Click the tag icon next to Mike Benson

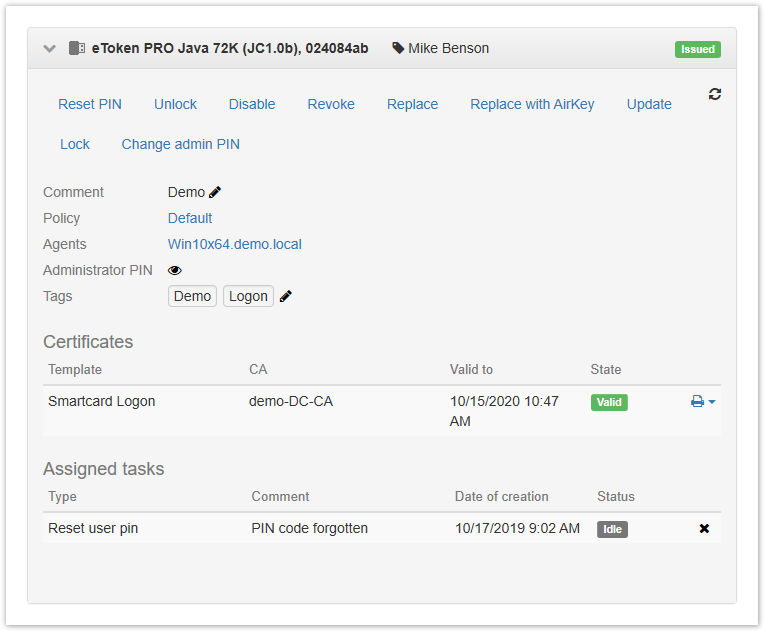click(398, 48)
